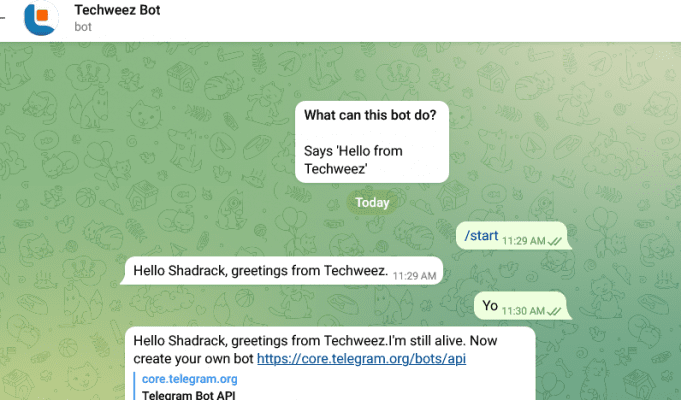Open the core.telegram.org link preview title
681x400 pixels.
(x=190, y=379)
